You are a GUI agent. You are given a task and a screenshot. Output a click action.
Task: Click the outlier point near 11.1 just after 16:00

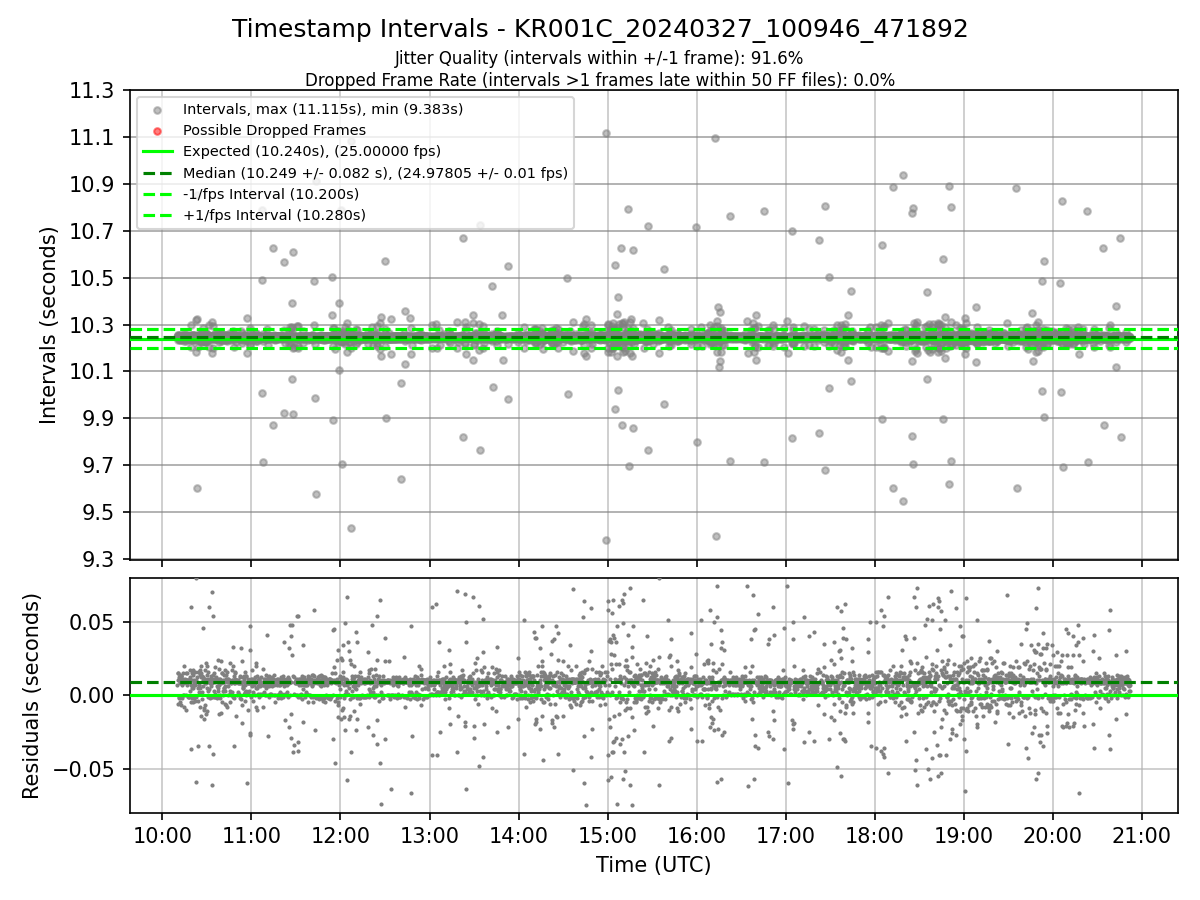point(715,138)
